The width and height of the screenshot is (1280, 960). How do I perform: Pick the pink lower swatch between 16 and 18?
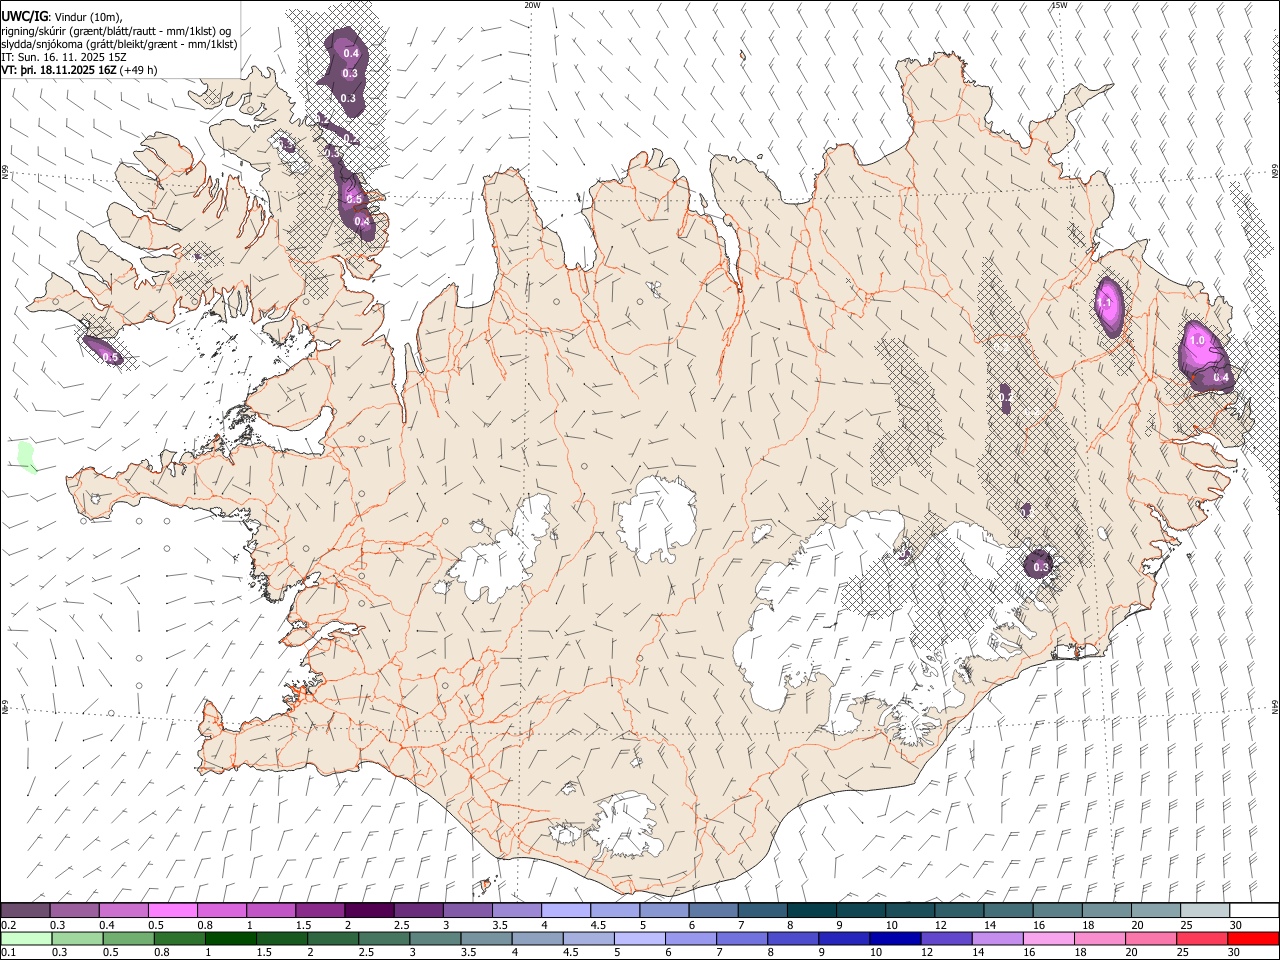pyautogui.click(x=1048, y=938)
